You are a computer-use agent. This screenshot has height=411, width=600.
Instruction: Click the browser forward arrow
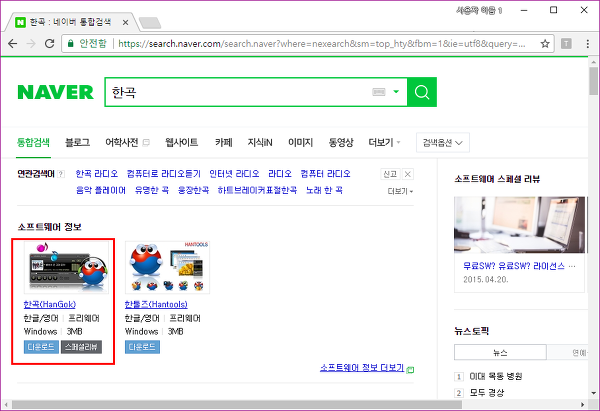(31, 44)
